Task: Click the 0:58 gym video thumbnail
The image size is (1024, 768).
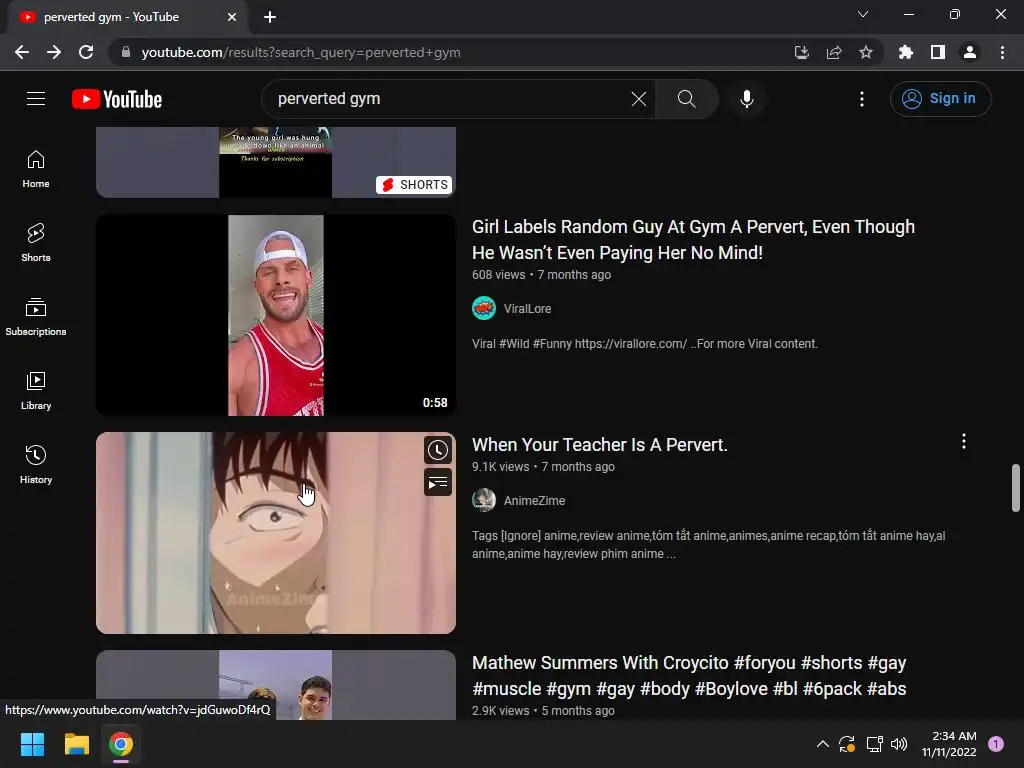Action: tap(276, 315)
